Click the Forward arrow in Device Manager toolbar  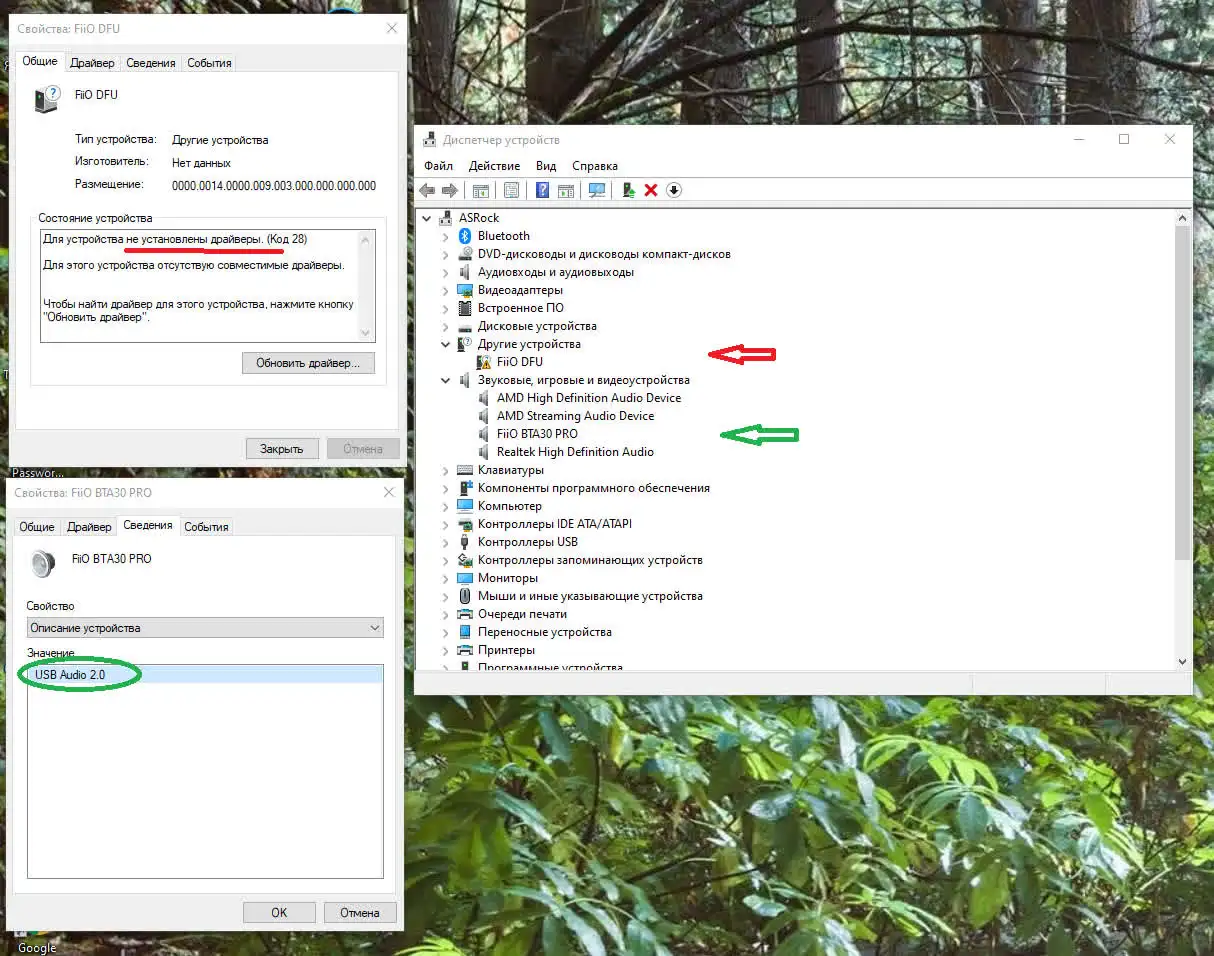(449, 190)
